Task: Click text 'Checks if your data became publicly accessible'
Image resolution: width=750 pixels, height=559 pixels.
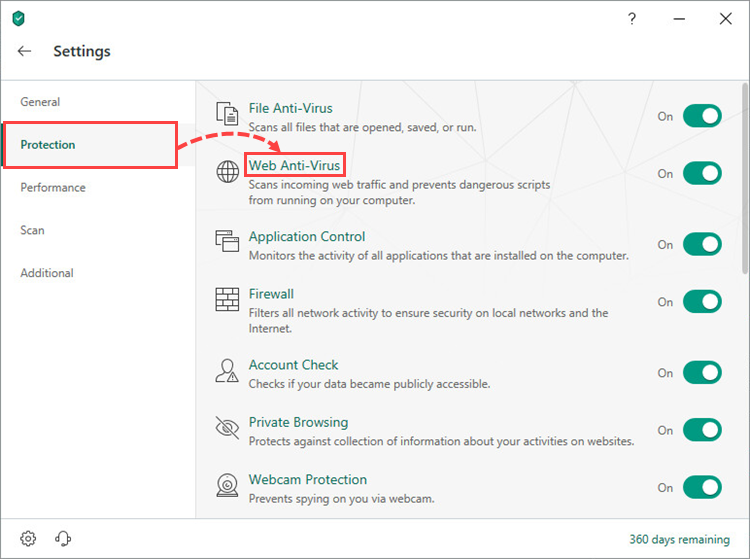Action: tap(369, 384)
